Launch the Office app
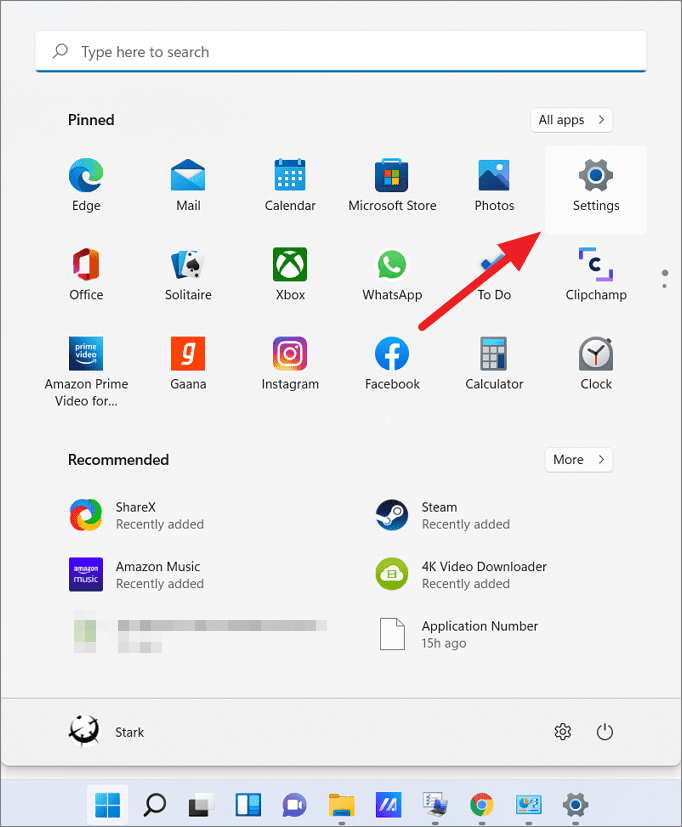The width and height of the screenshot is (682, 827). pyautogui.click(x=86, y=274)
